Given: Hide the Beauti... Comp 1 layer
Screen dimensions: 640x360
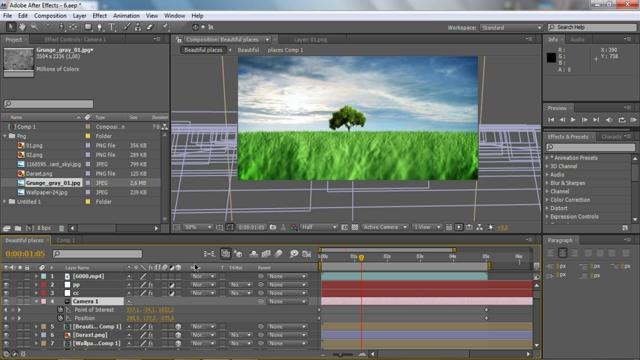Looking at the screenshot, I should [6, 327].
